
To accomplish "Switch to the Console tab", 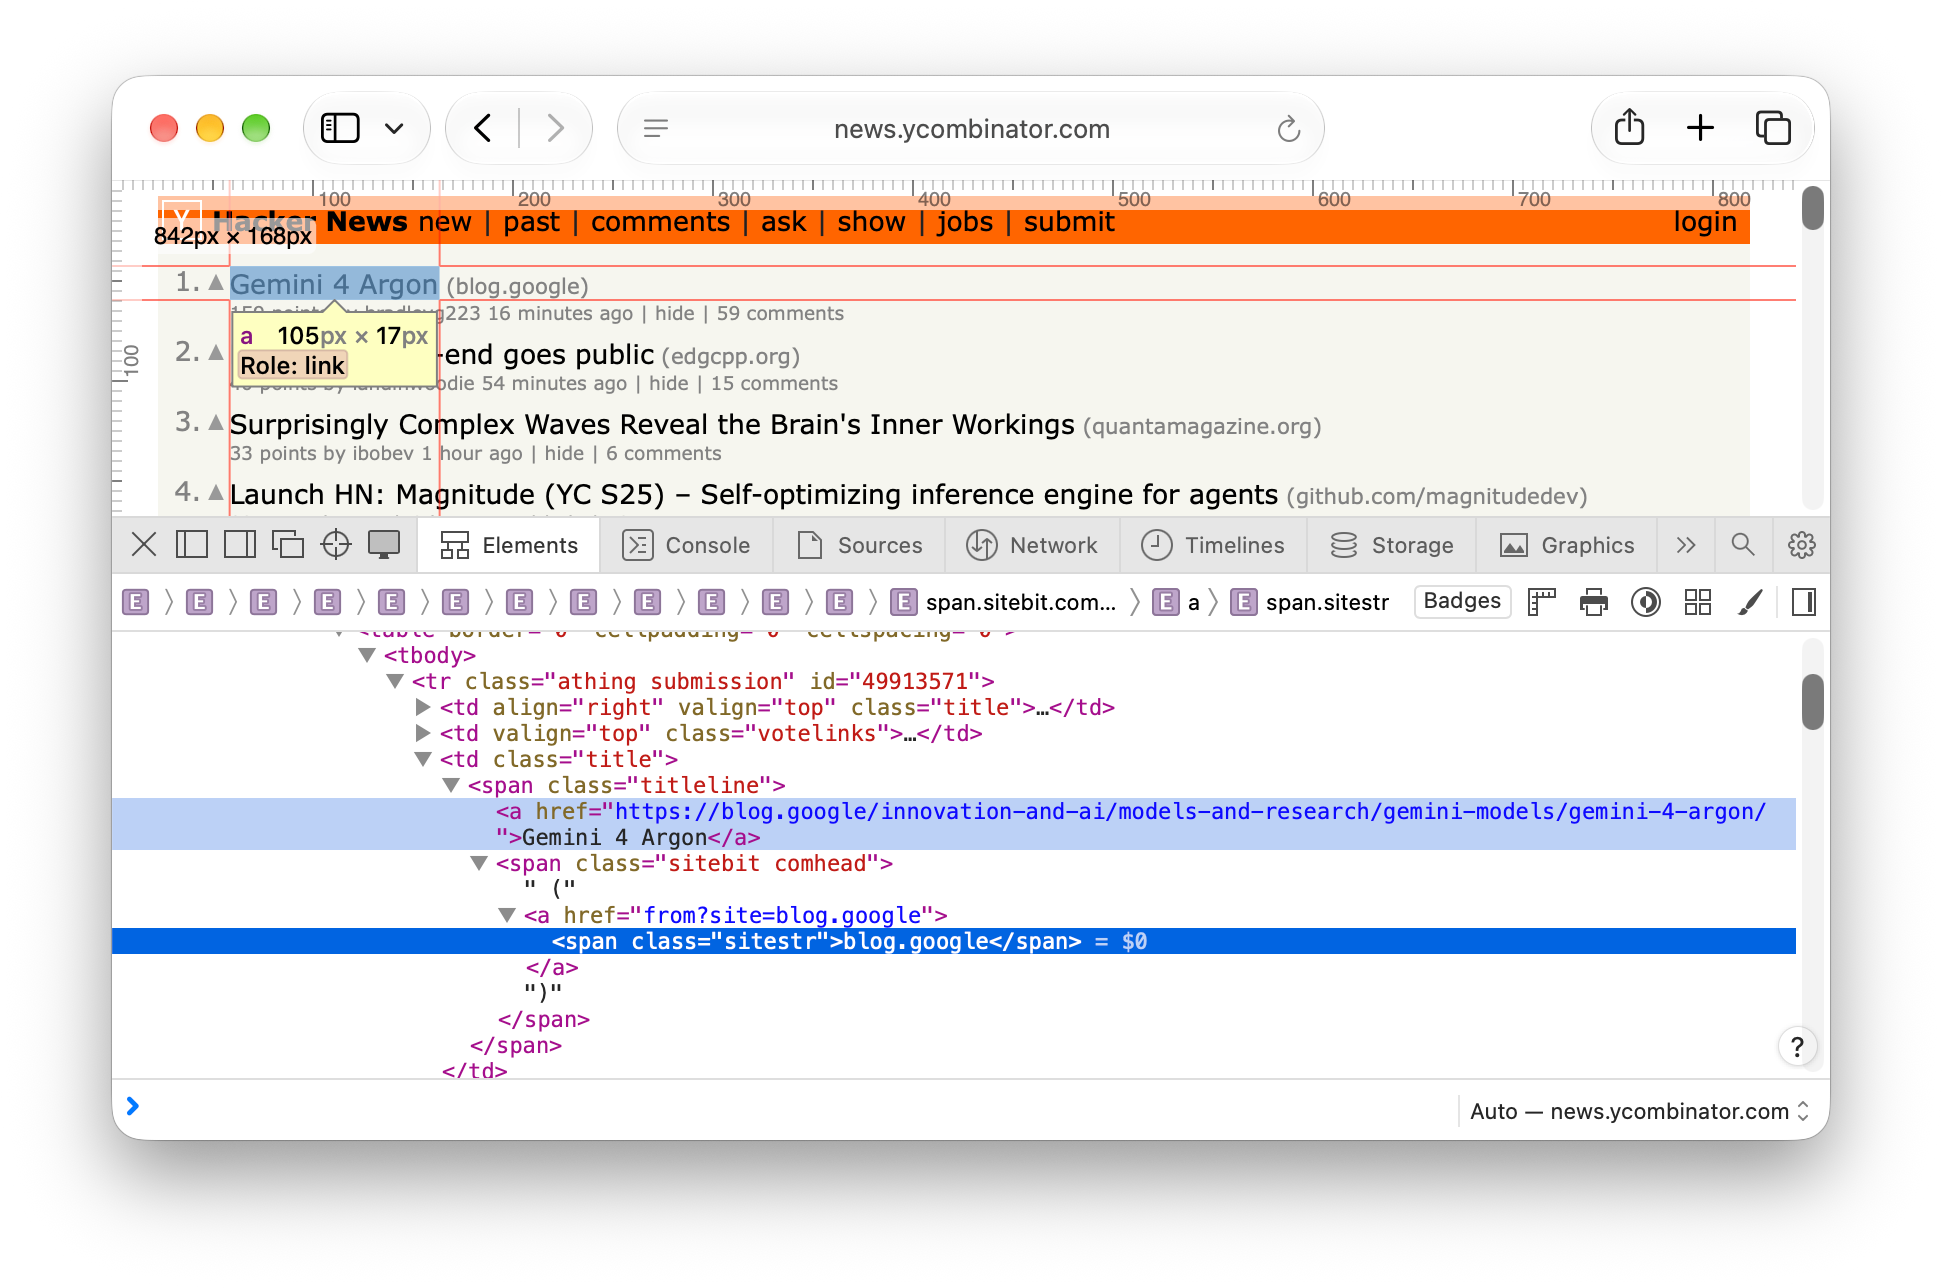I will click(x=686, y=545).
